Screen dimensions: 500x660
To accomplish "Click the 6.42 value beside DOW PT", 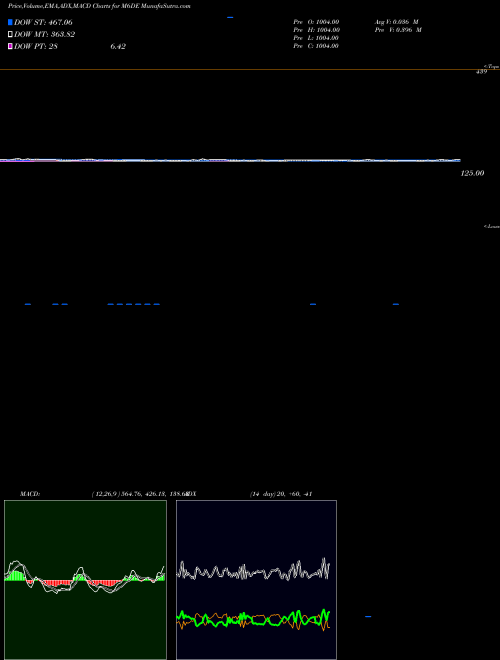I will click(118, 46).
